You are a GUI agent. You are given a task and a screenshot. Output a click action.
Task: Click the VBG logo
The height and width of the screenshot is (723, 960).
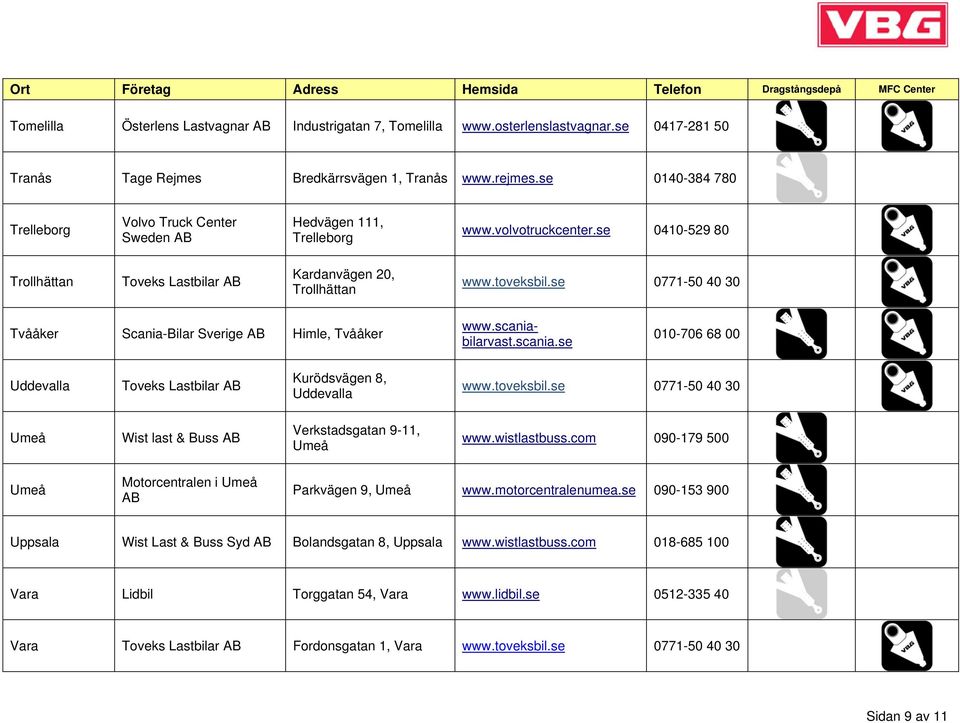click(882, 25)
